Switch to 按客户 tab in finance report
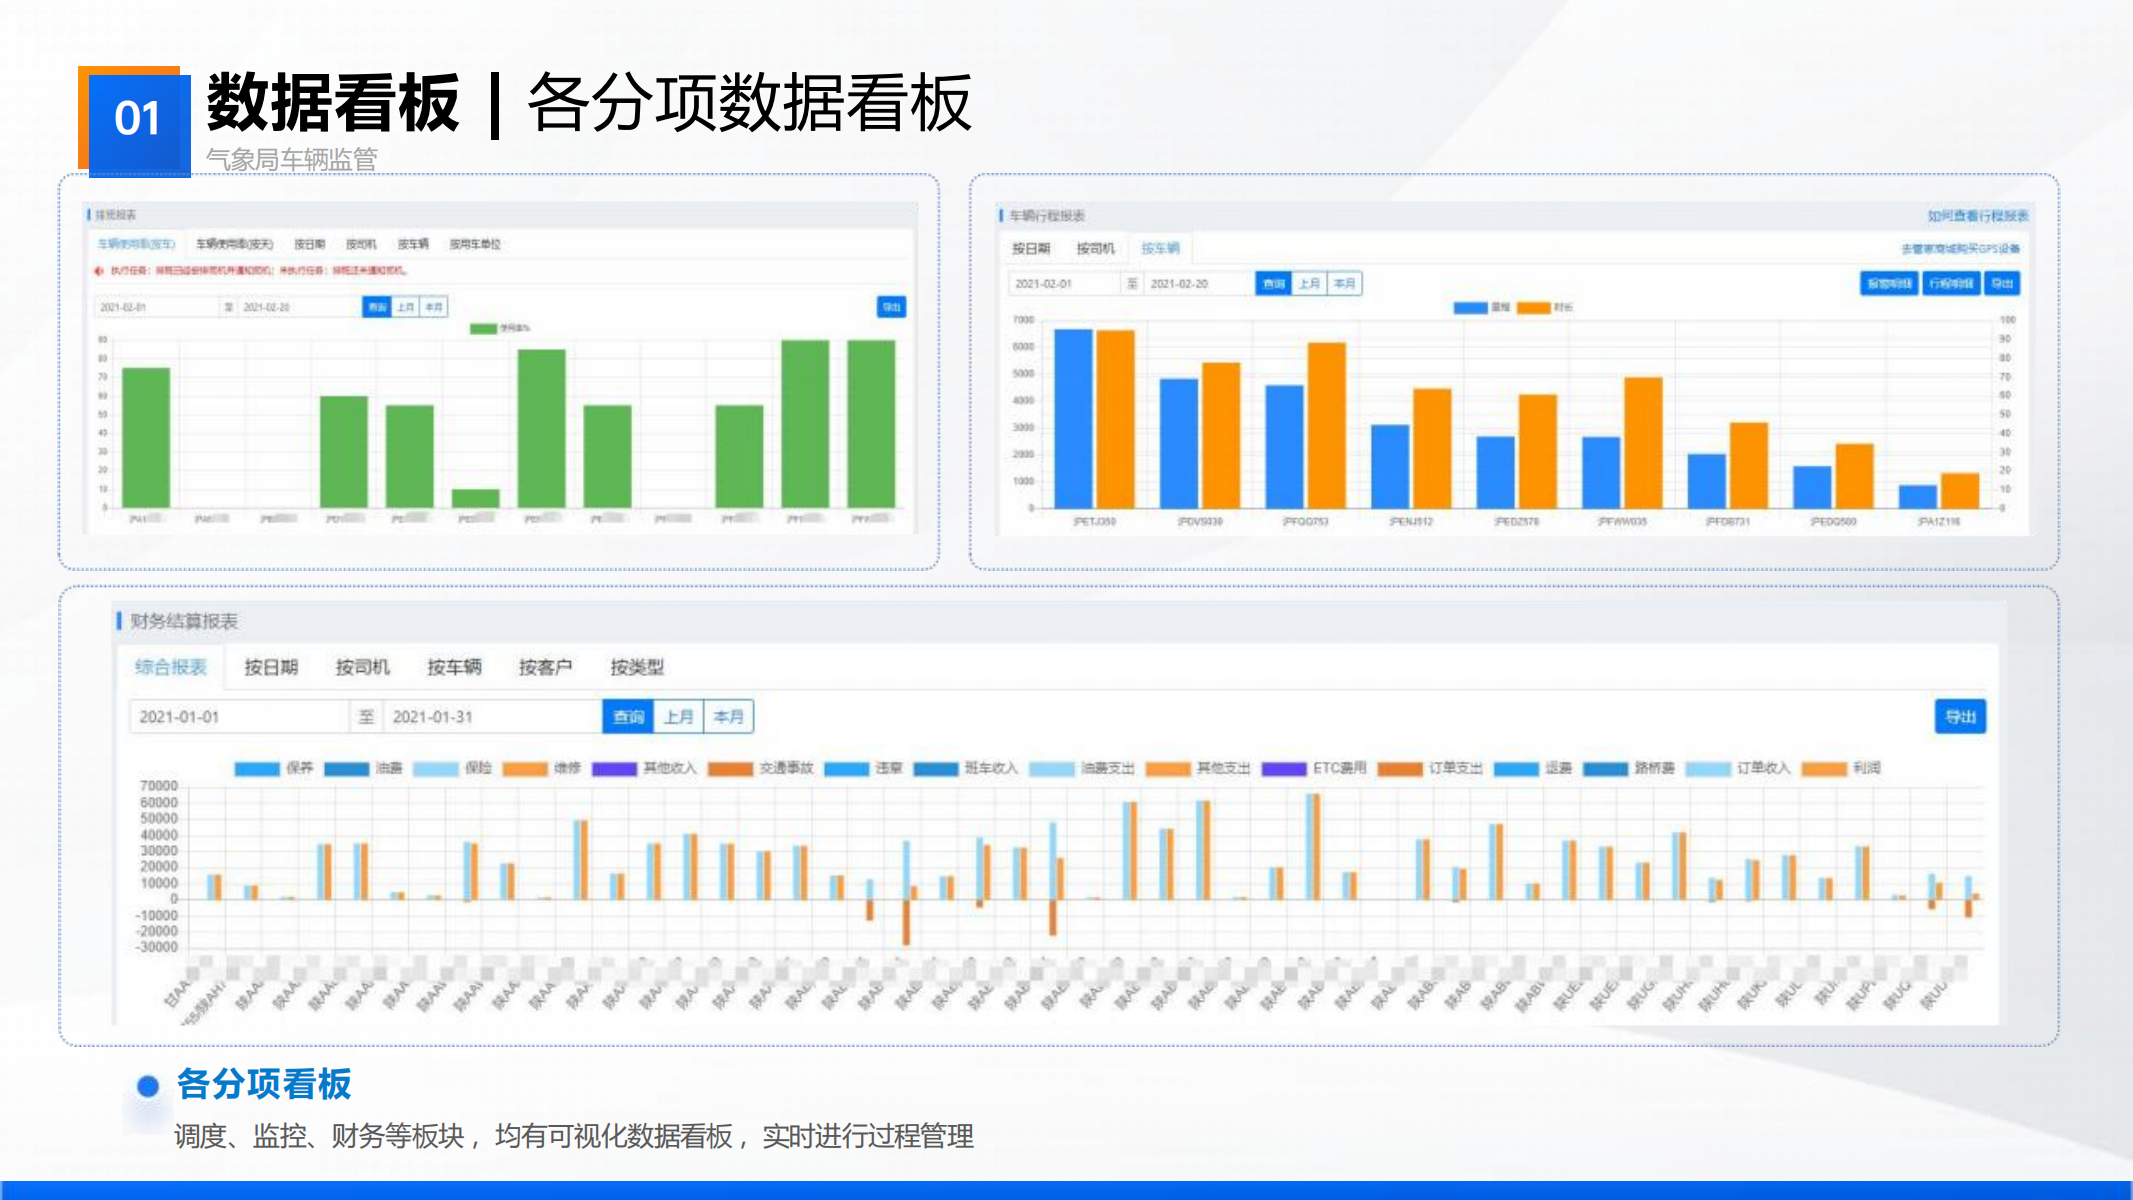 click(545, 667)
